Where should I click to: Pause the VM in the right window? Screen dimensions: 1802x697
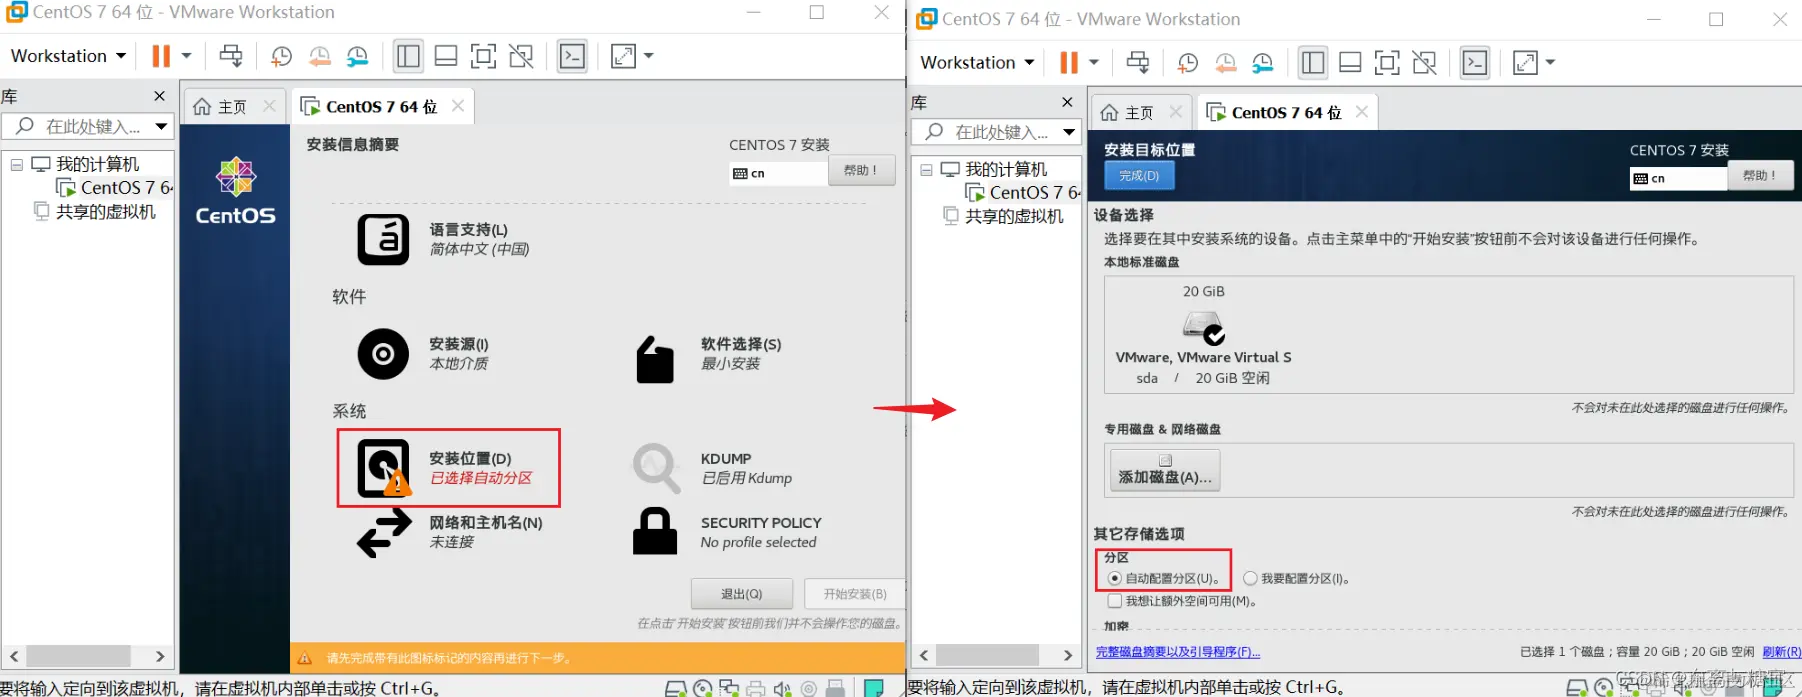1069,62
